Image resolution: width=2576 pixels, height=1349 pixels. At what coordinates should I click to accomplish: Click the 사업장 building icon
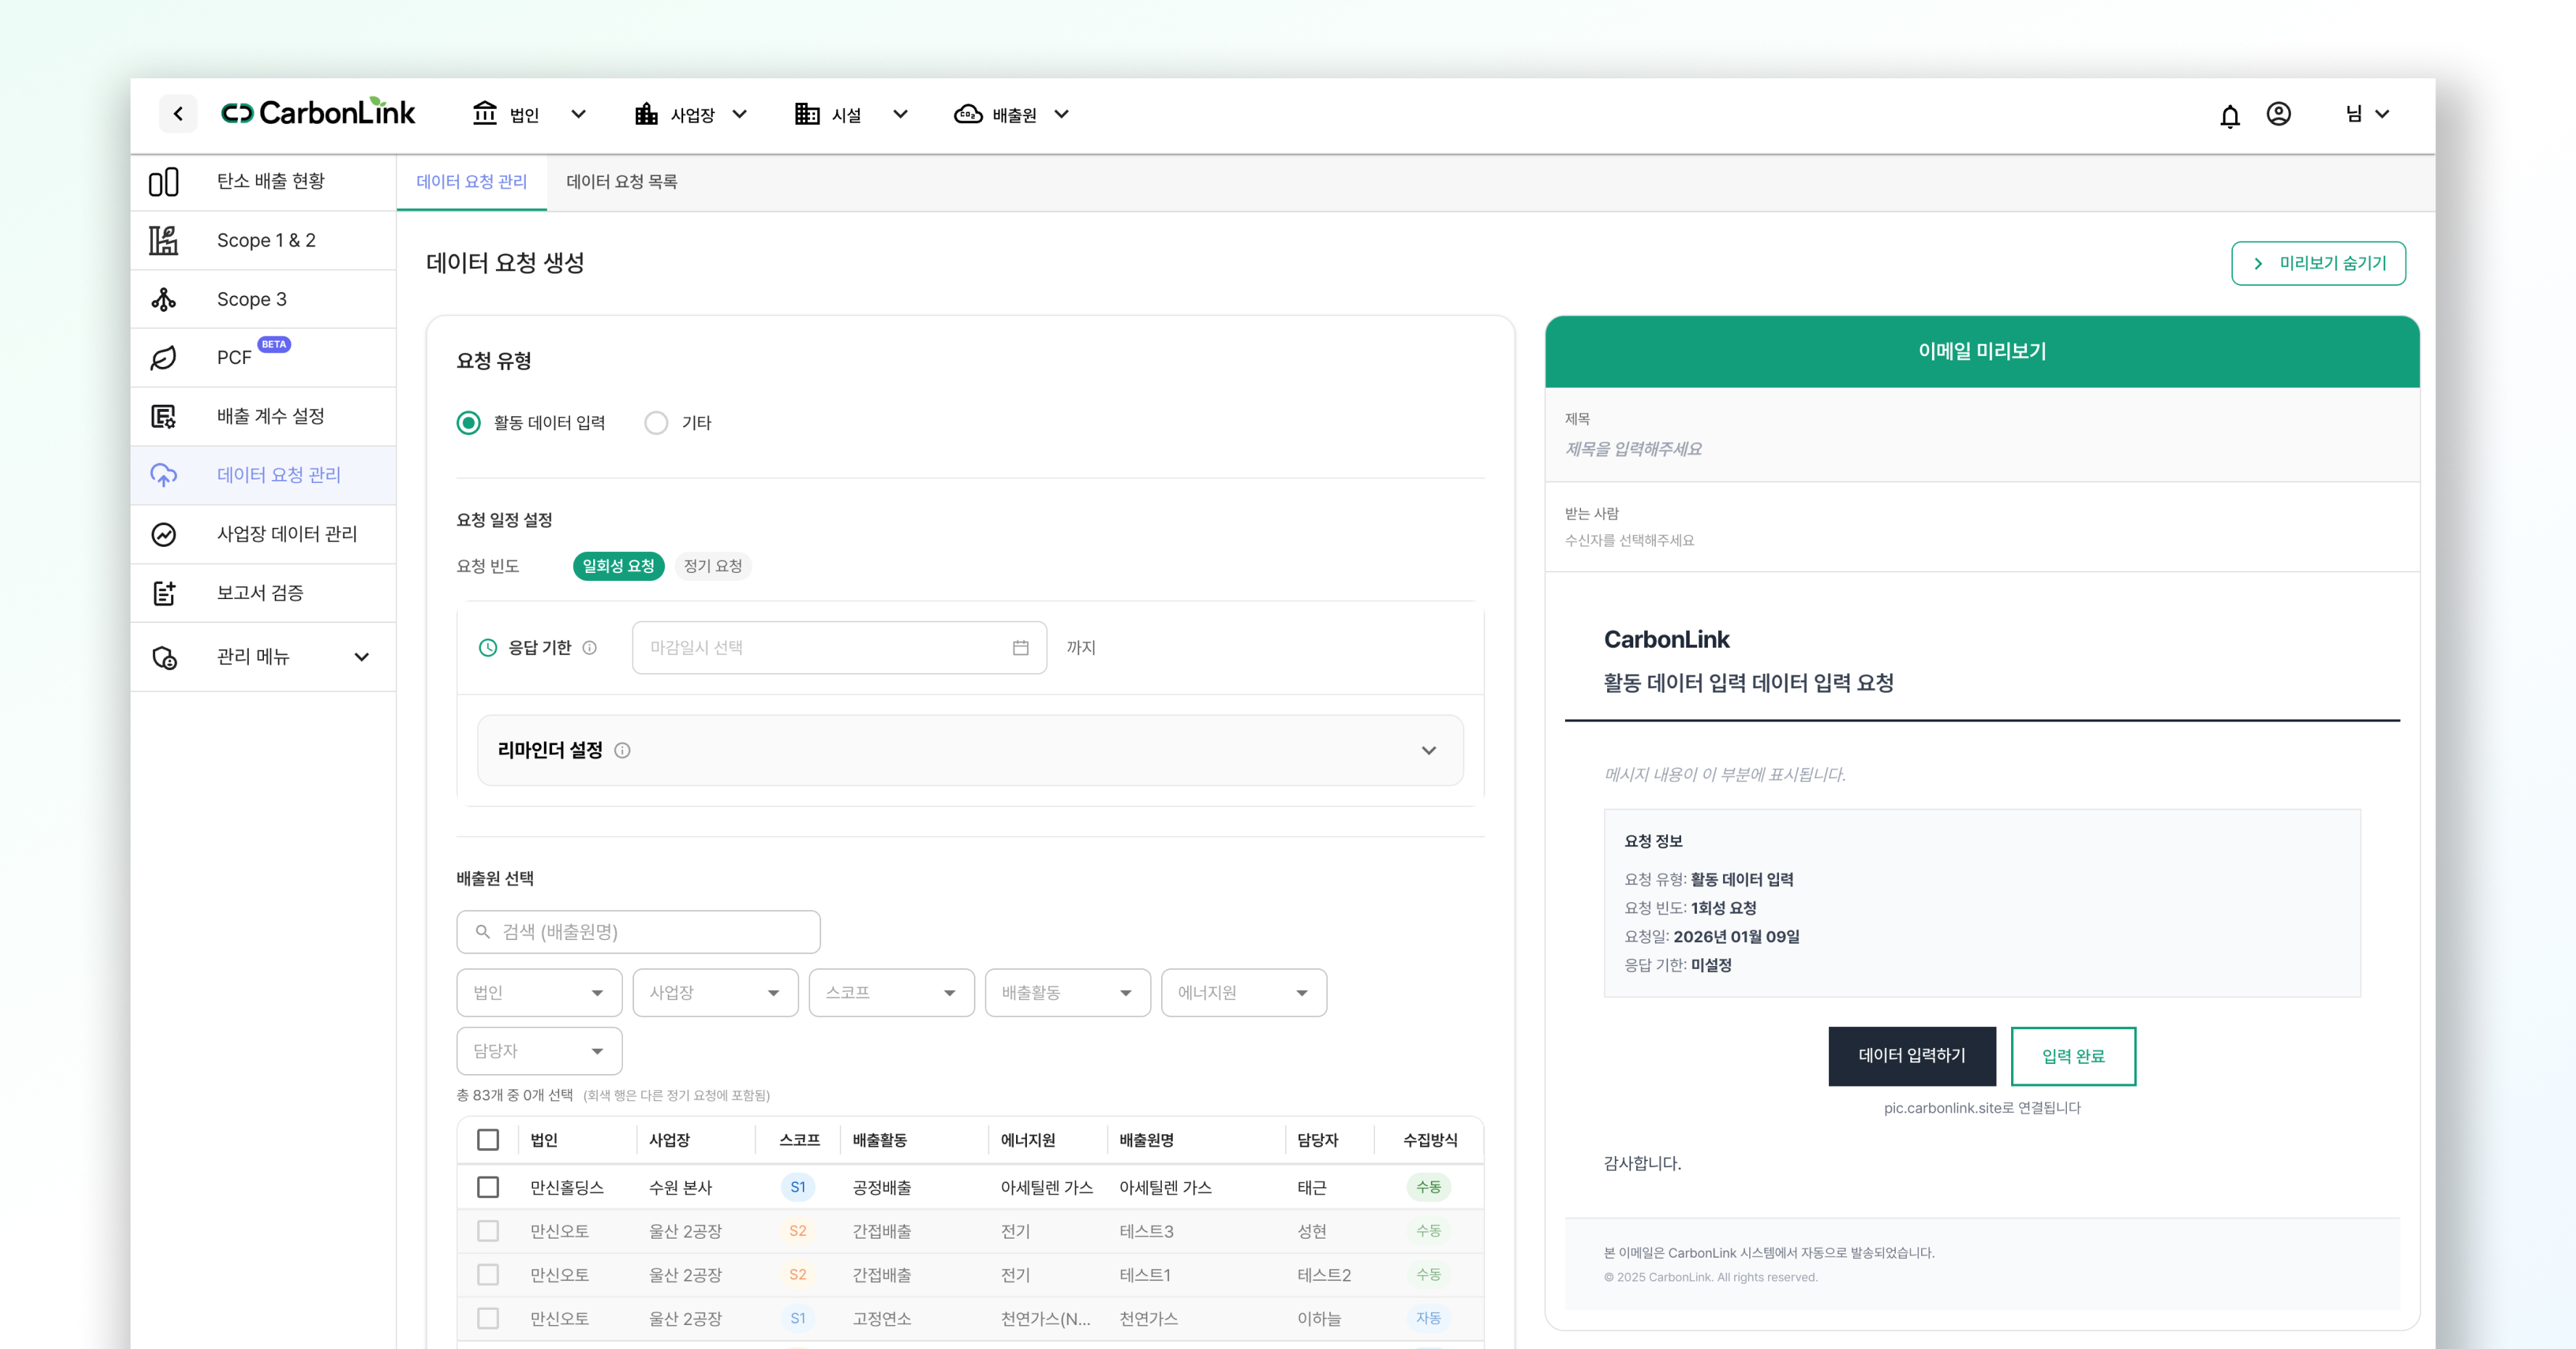tap(646, 114)
